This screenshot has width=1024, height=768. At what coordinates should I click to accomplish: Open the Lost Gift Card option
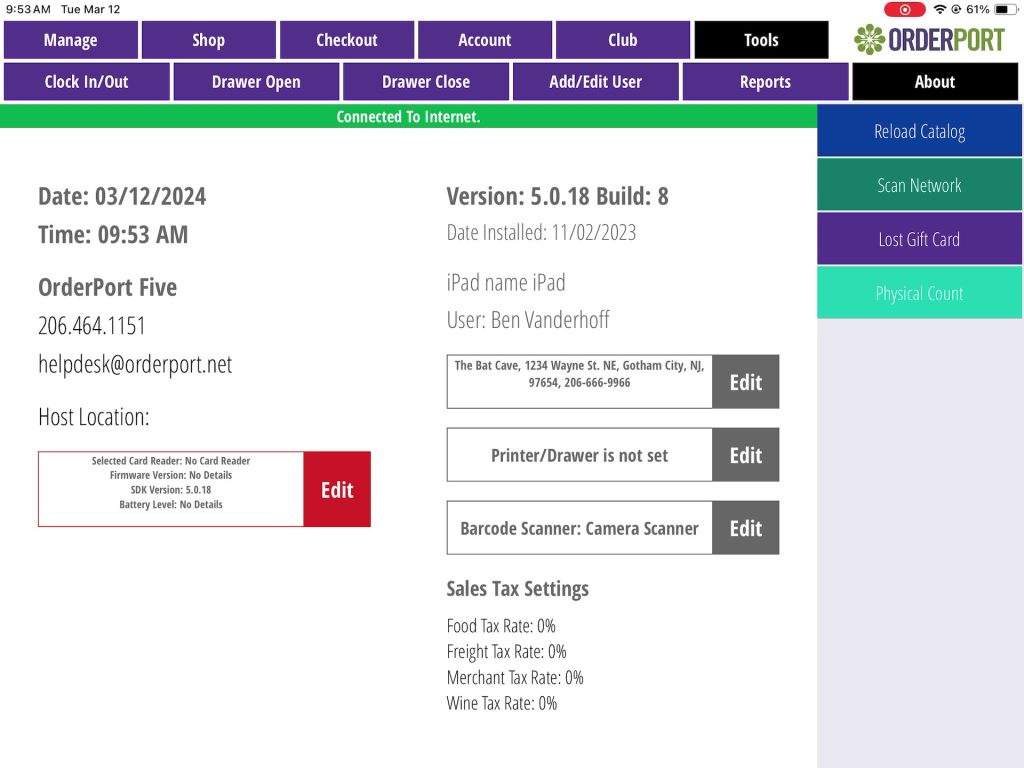(919, 239)
